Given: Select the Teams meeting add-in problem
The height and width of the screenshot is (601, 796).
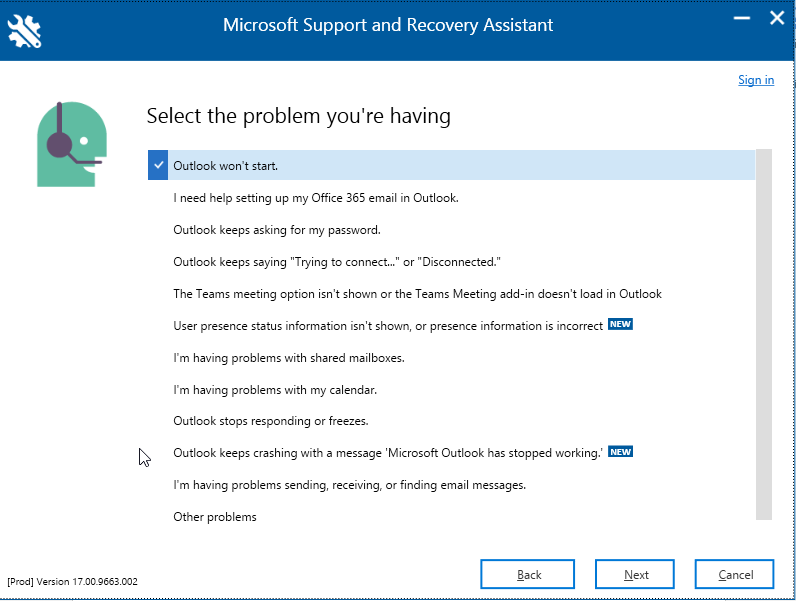Looking at the screenshot, I should (x=417, y=294).
